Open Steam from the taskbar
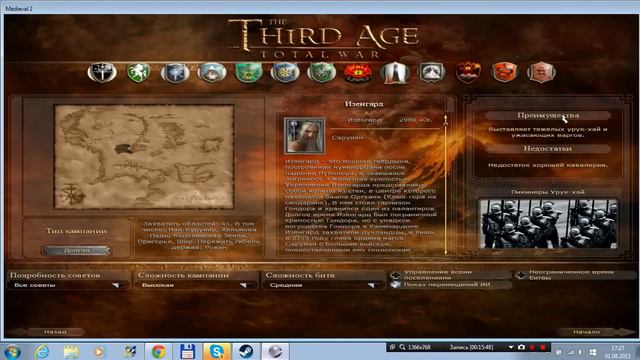The width and height of the screenshot is (640, 360). pyautogui.click(x=245, y=351)
